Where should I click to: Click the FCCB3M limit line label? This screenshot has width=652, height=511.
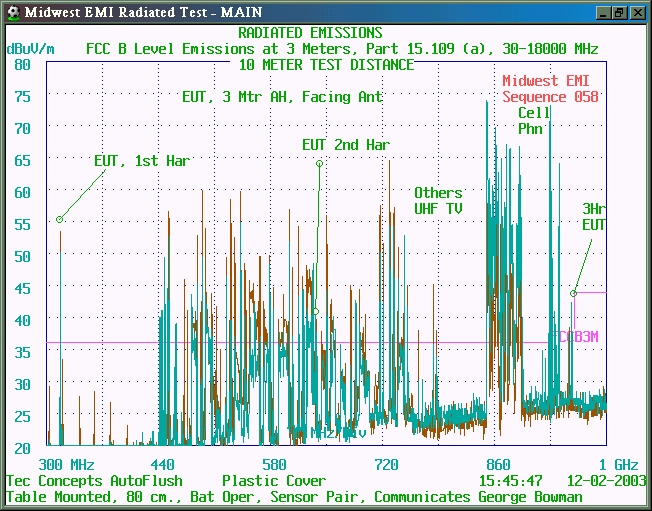(576, 337)
